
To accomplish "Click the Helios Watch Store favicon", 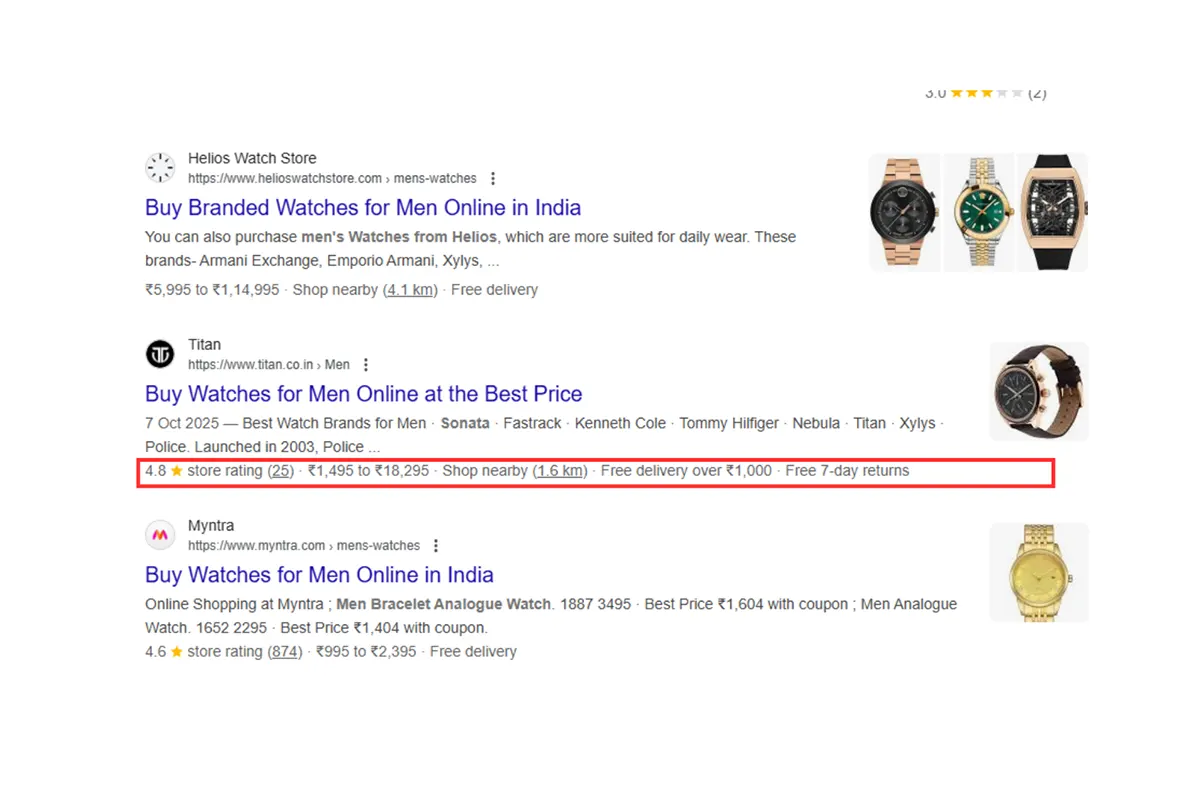I will click(160, 167).
